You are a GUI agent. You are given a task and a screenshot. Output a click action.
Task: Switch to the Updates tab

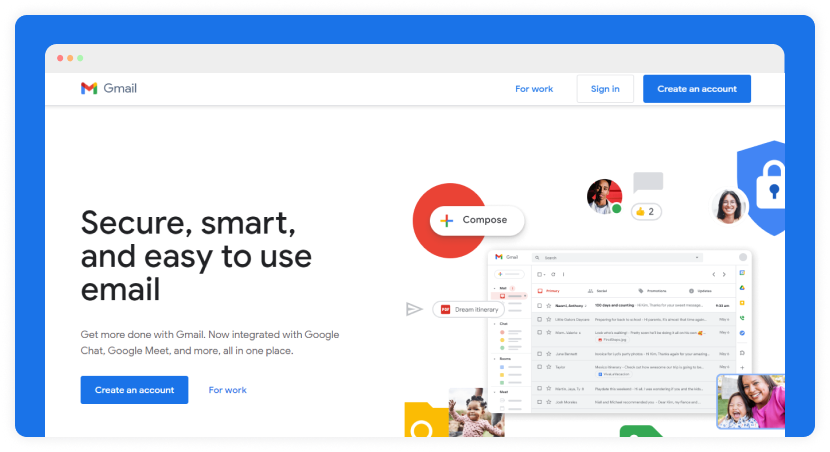click(701, 291)
